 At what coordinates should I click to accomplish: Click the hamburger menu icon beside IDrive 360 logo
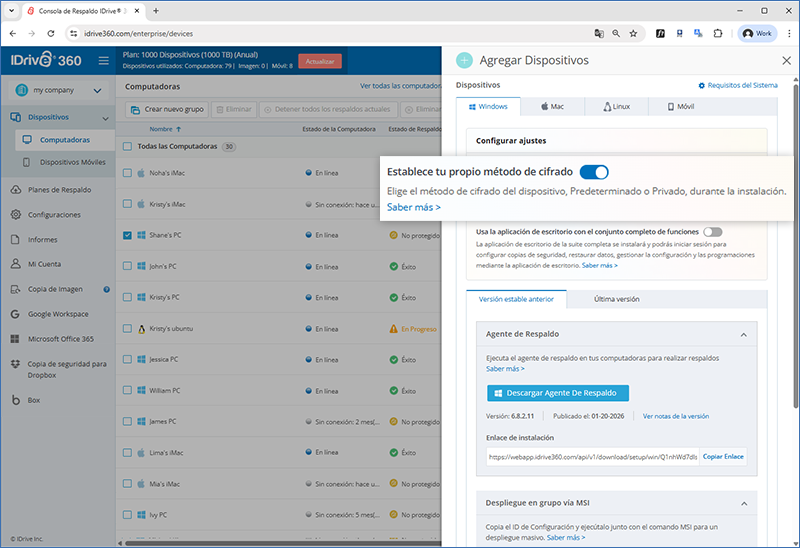(x=104, y=61)
